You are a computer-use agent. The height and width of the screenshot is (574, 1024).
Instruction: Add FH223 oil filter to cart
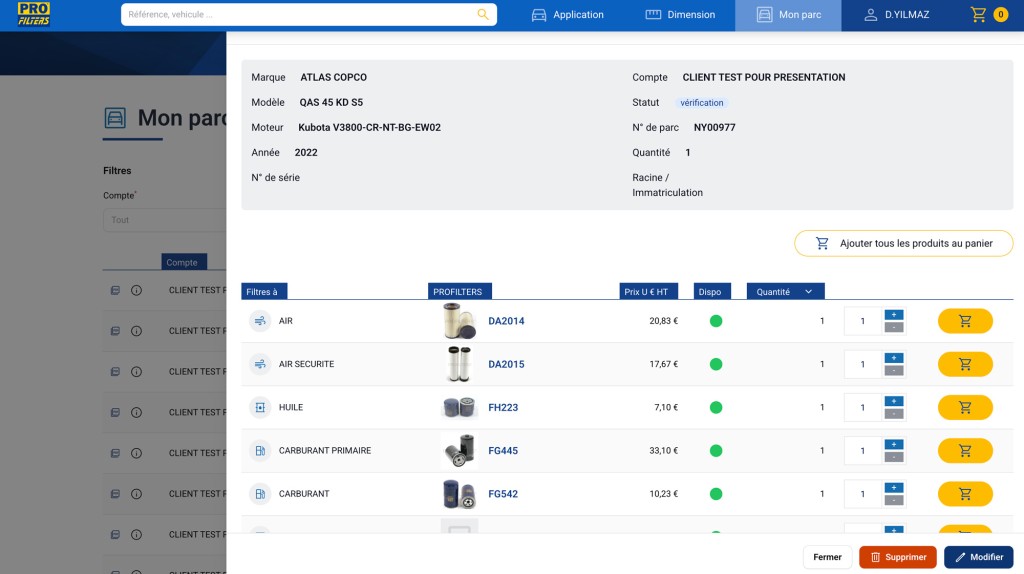965,407
